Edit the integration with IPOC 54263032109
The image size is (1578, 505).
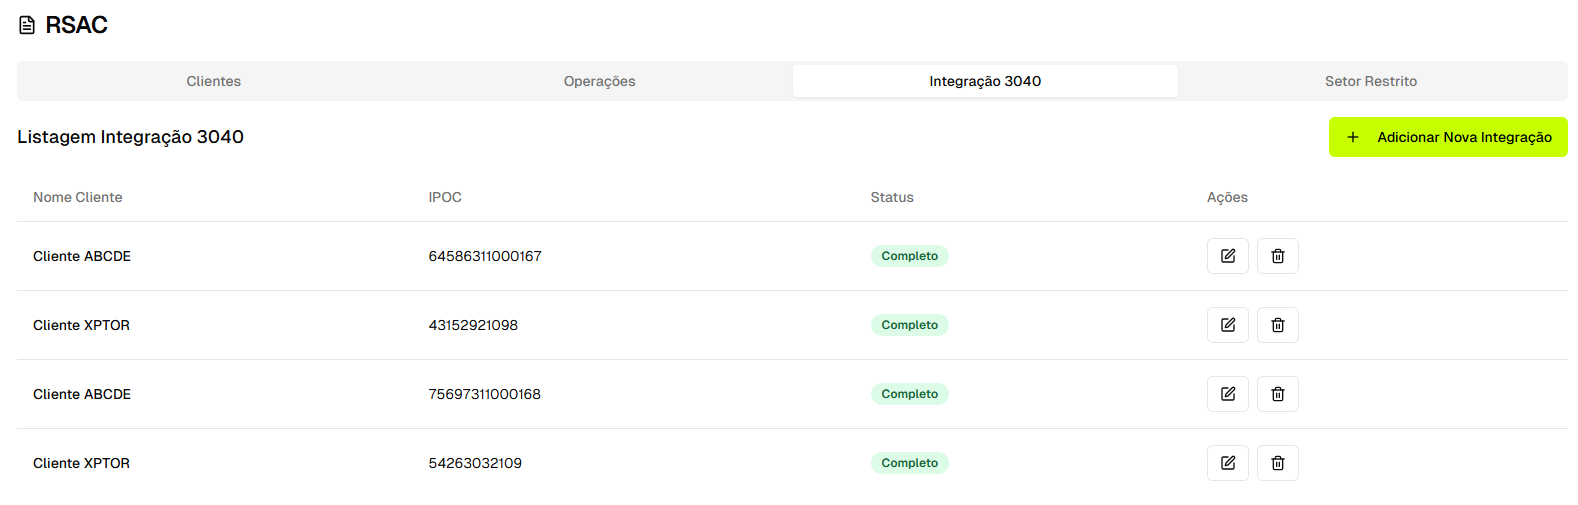coord(1227,463)
